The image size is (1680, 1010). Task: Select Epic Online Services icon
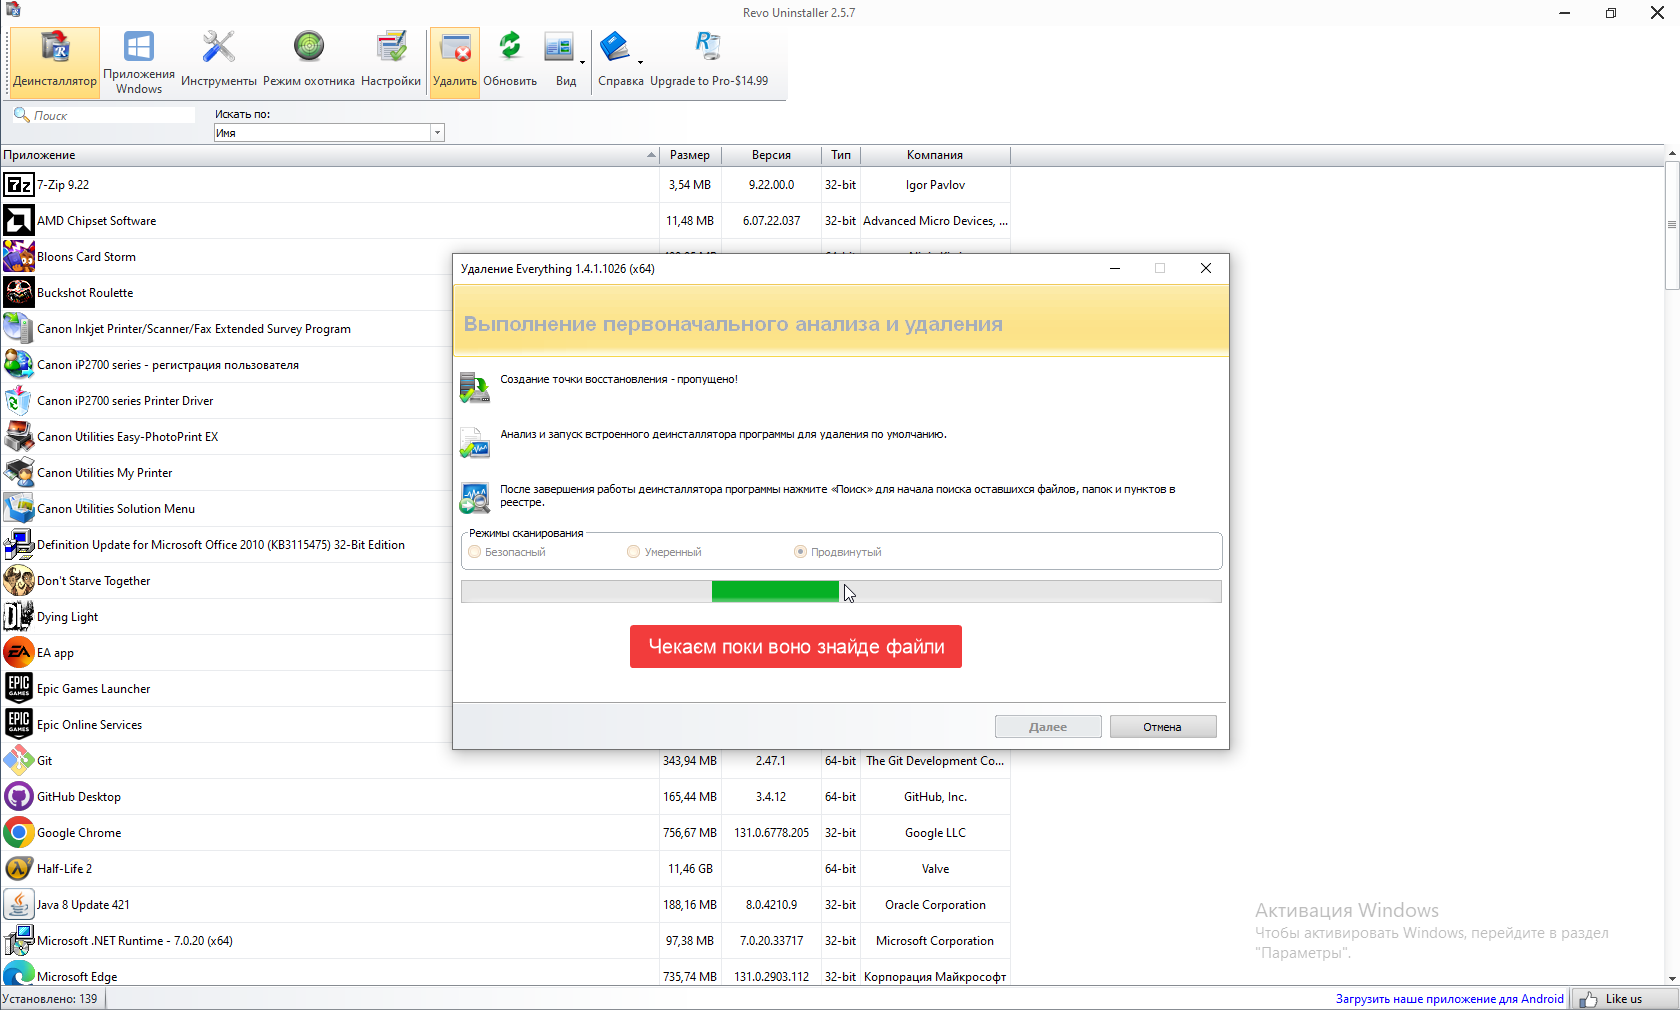pyautogui.click(x=18, y=725)
